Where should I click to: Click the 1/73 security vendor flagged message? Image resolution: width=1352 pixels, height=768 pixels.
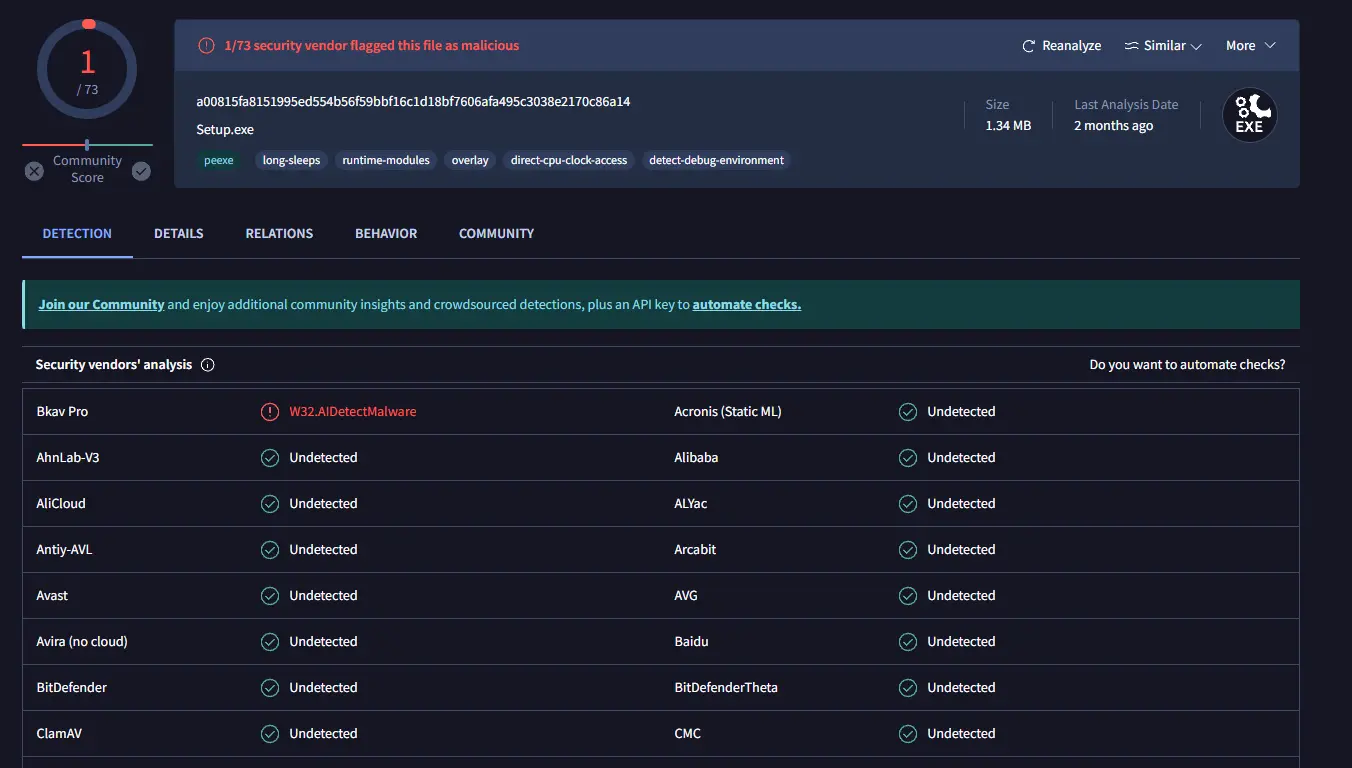click(x=372, y=46)
